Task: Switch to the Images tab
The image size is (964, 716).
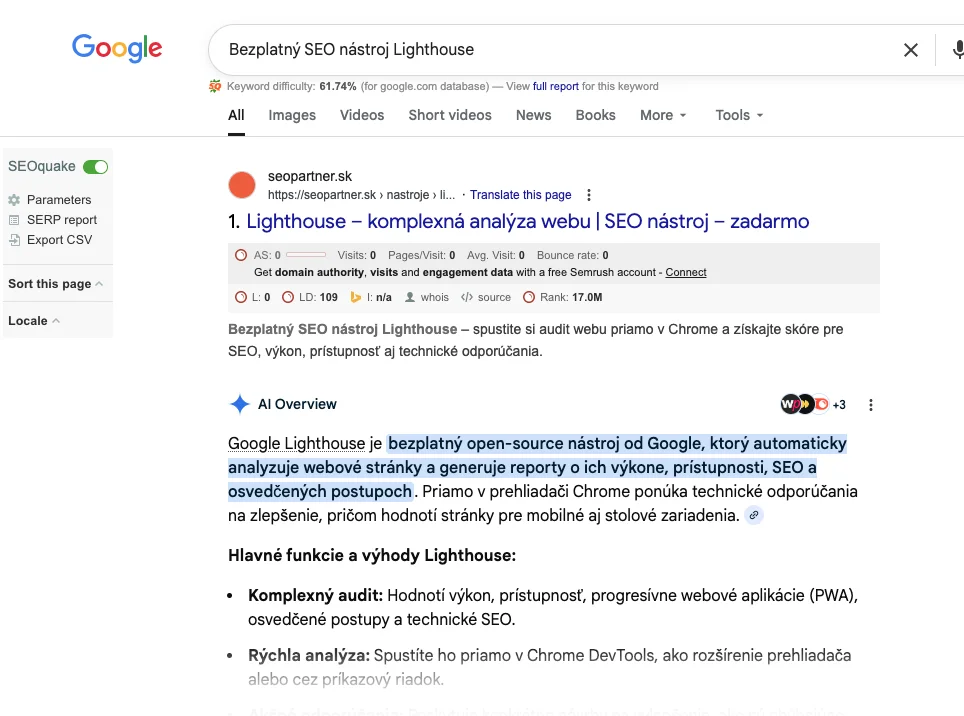Action: [292, 115]
